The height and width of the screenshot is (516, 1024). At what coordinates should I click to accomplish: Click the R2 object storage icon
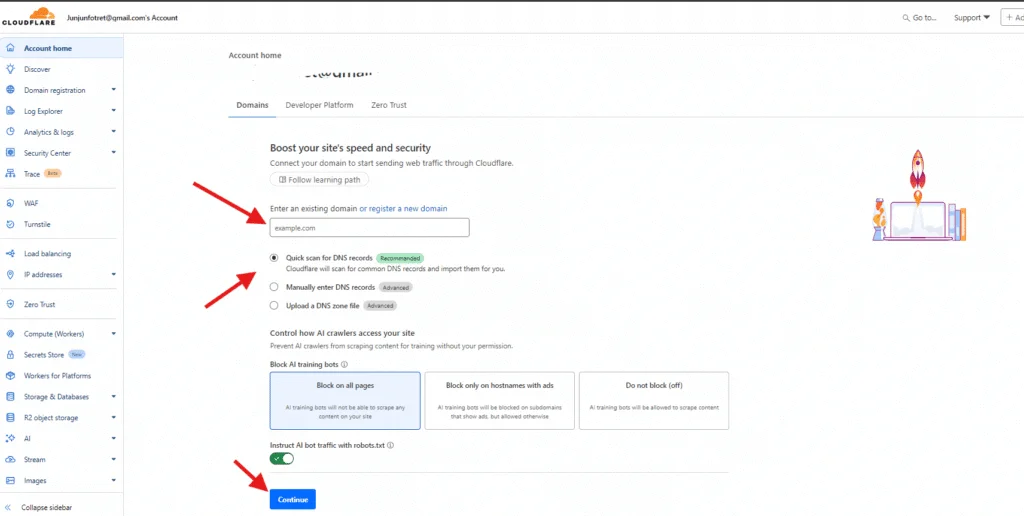[x=10, y=417]
